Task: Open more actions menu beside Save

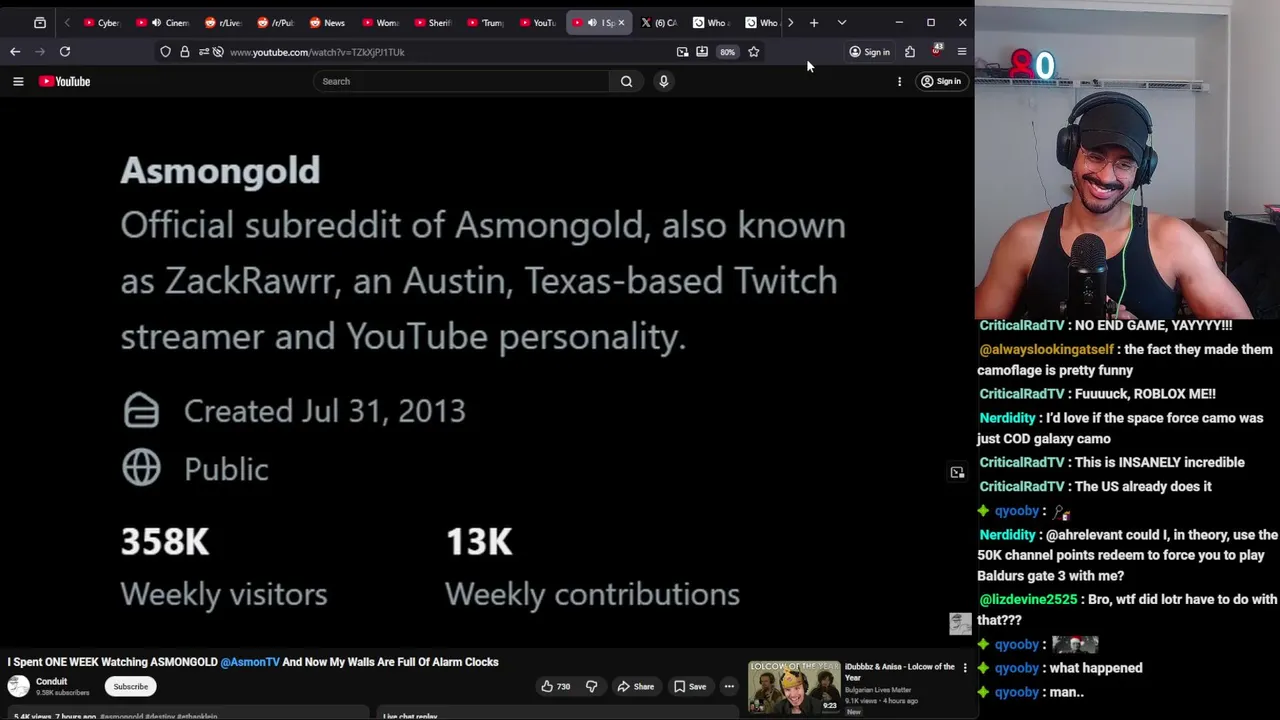Action: pos(729,686)
